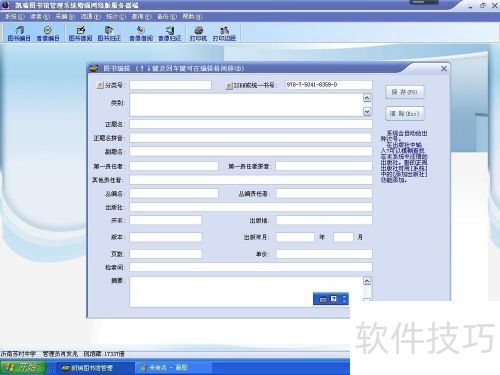Click the app icon in the main title bar
The height and width of the screenshot is (375, 500).
point(5,5)
